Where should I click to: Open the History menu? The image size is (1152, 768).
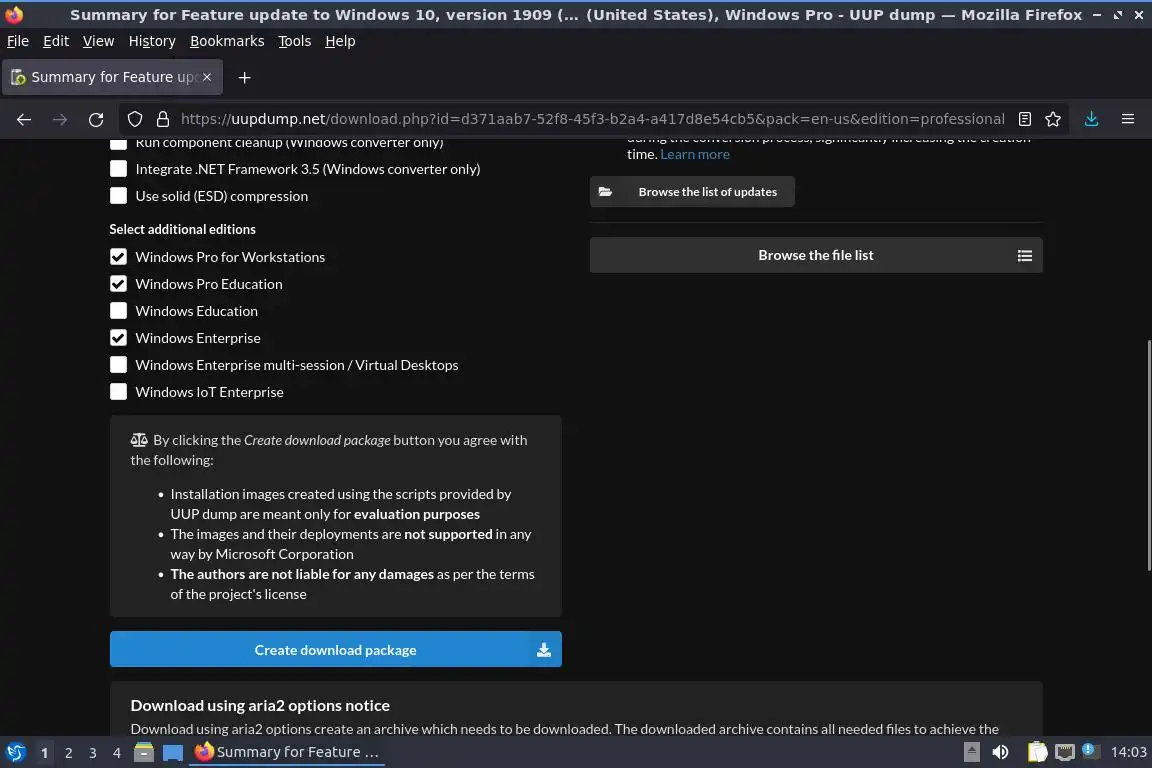pos(152,41)
